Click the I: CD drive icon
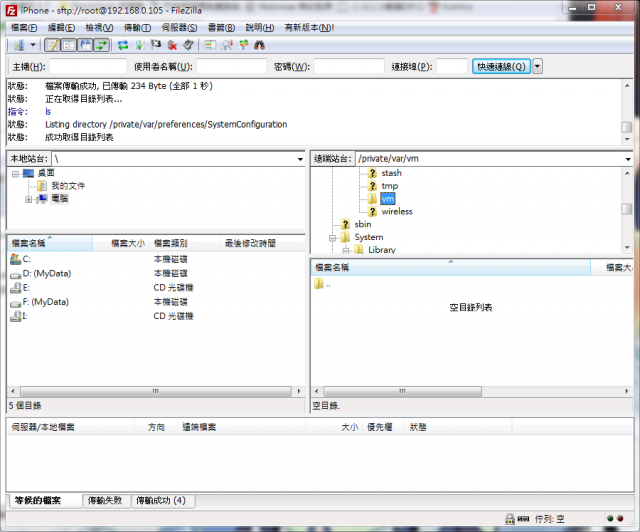The width and height of the screenshot is (640, 532). (16, 316)
